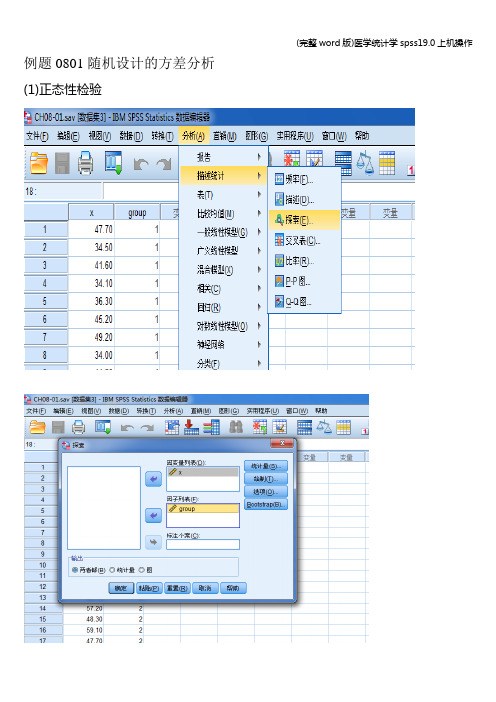Click Open folder icon in lower SPSS window
The height and width of the screenshot is (702, 496).
[37, 427]
